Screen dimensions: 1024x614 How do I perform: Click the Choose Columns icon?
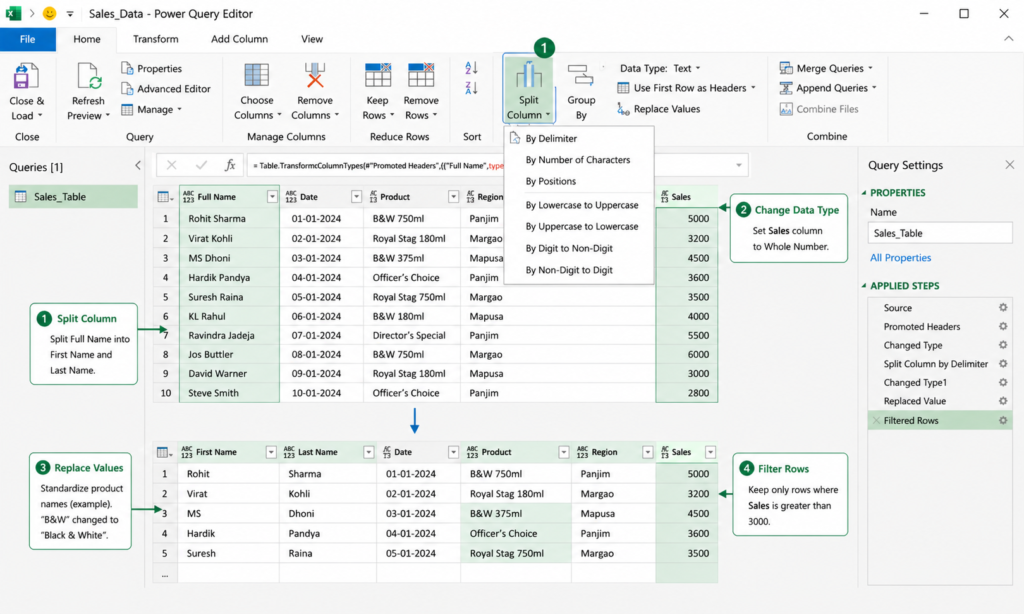[x=256, y=75]
